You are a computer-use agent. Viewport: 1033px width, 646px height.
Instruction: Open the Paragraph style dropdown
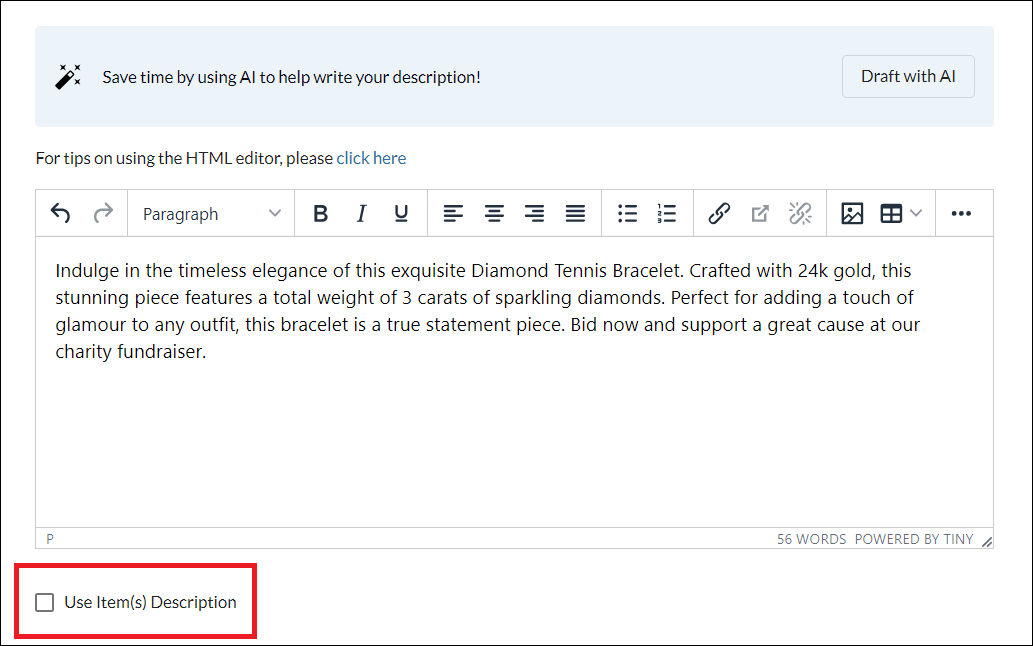tap(210, 213)
